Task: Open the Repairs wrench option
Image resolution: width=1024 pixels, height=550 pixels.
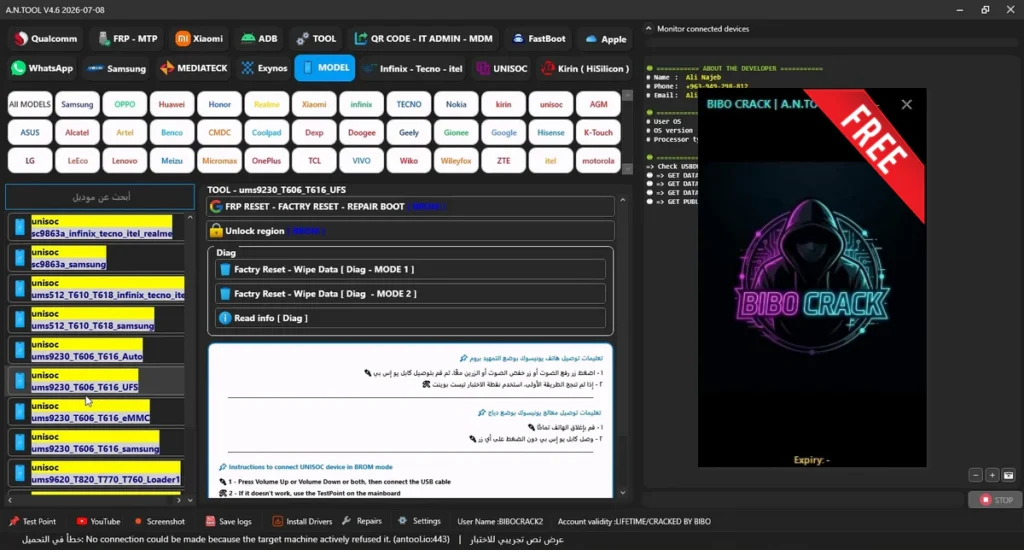Action: (x=362, y=521)
